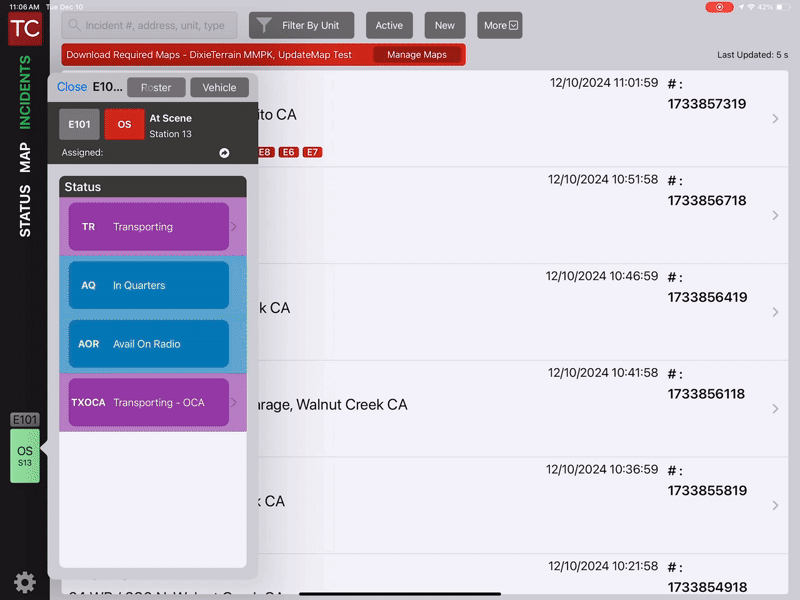This screenshot has width=800, height=600.
Task: Select the Filter By Unit funnel icon
Action: point(262,25)
